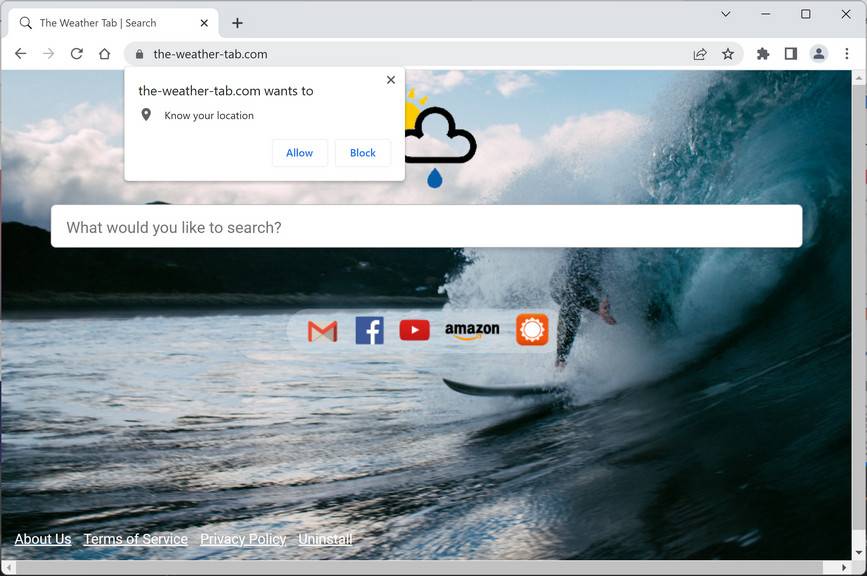Open the tab search chevron
Image resolution: width=867 pixels, height=576 pixels.
point(725,14)
